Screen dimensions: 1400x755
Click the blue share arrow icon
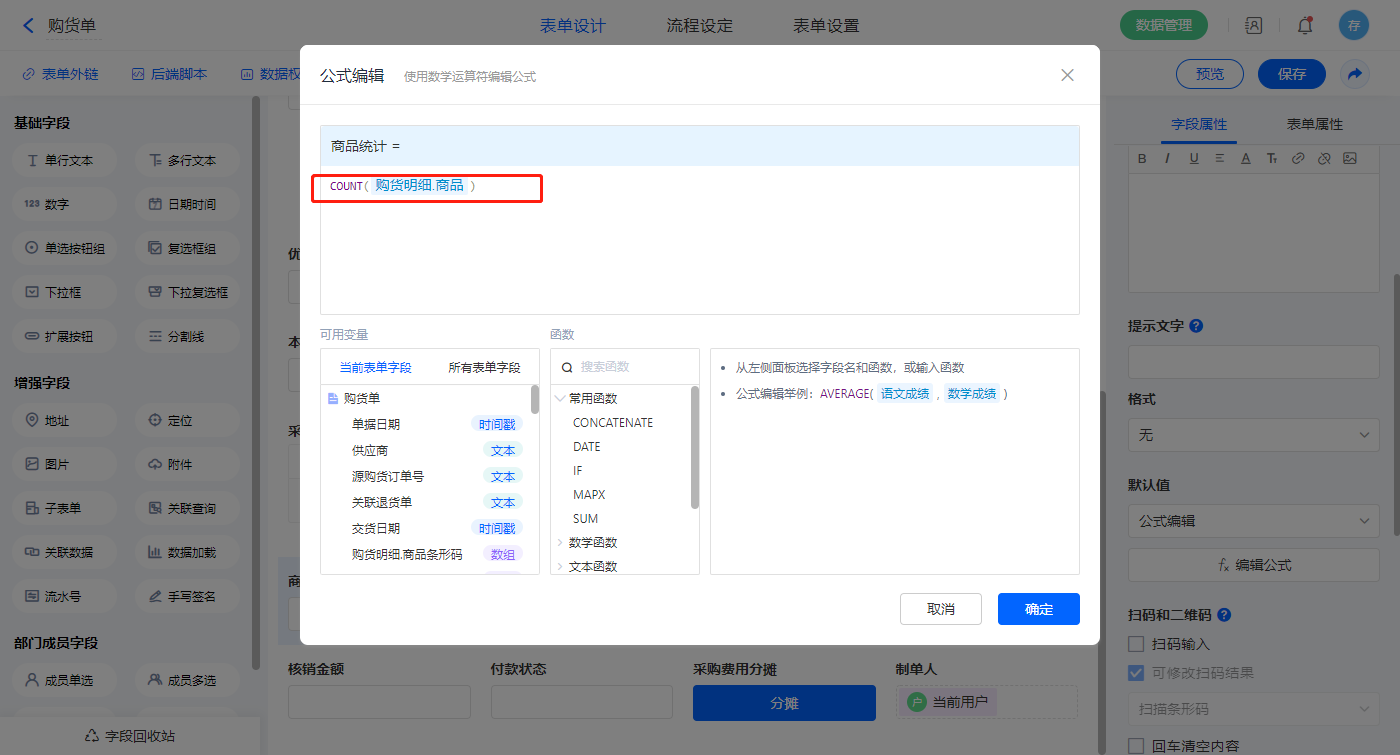(1354, 74)
